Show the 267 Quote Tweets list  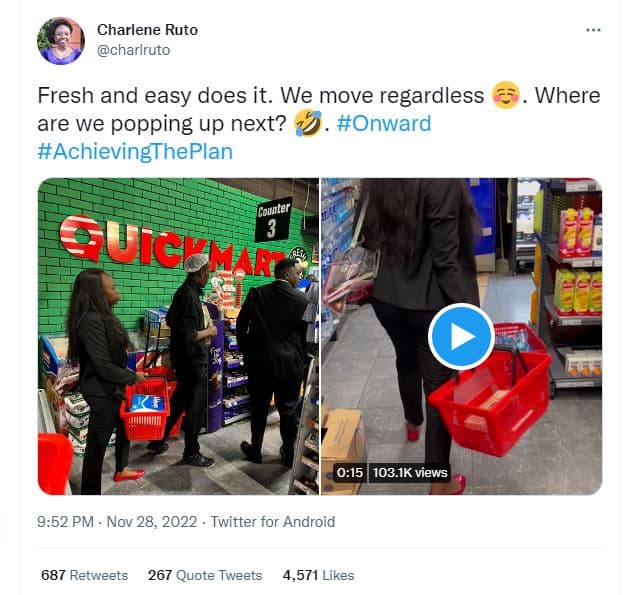[x=205, y=575]
